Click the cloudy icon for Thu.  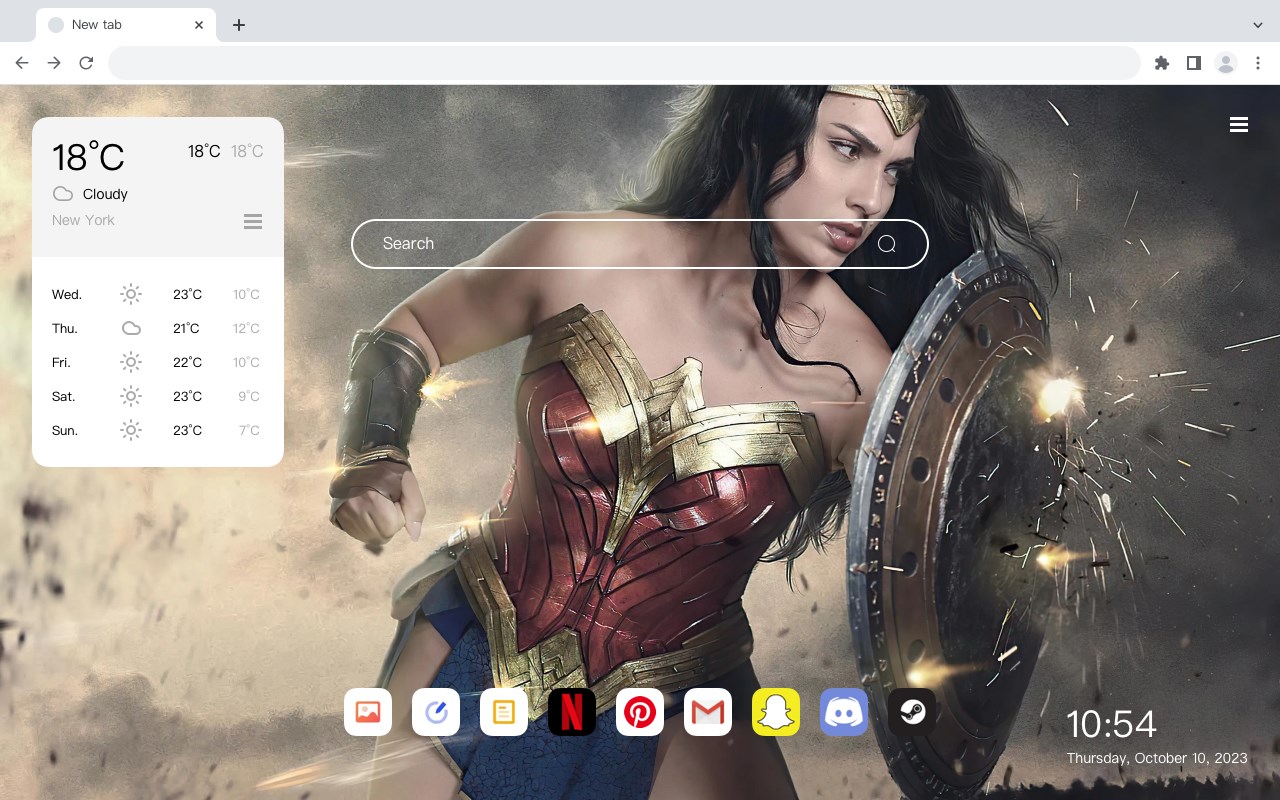pyautogui.click(x=131, y=328)
